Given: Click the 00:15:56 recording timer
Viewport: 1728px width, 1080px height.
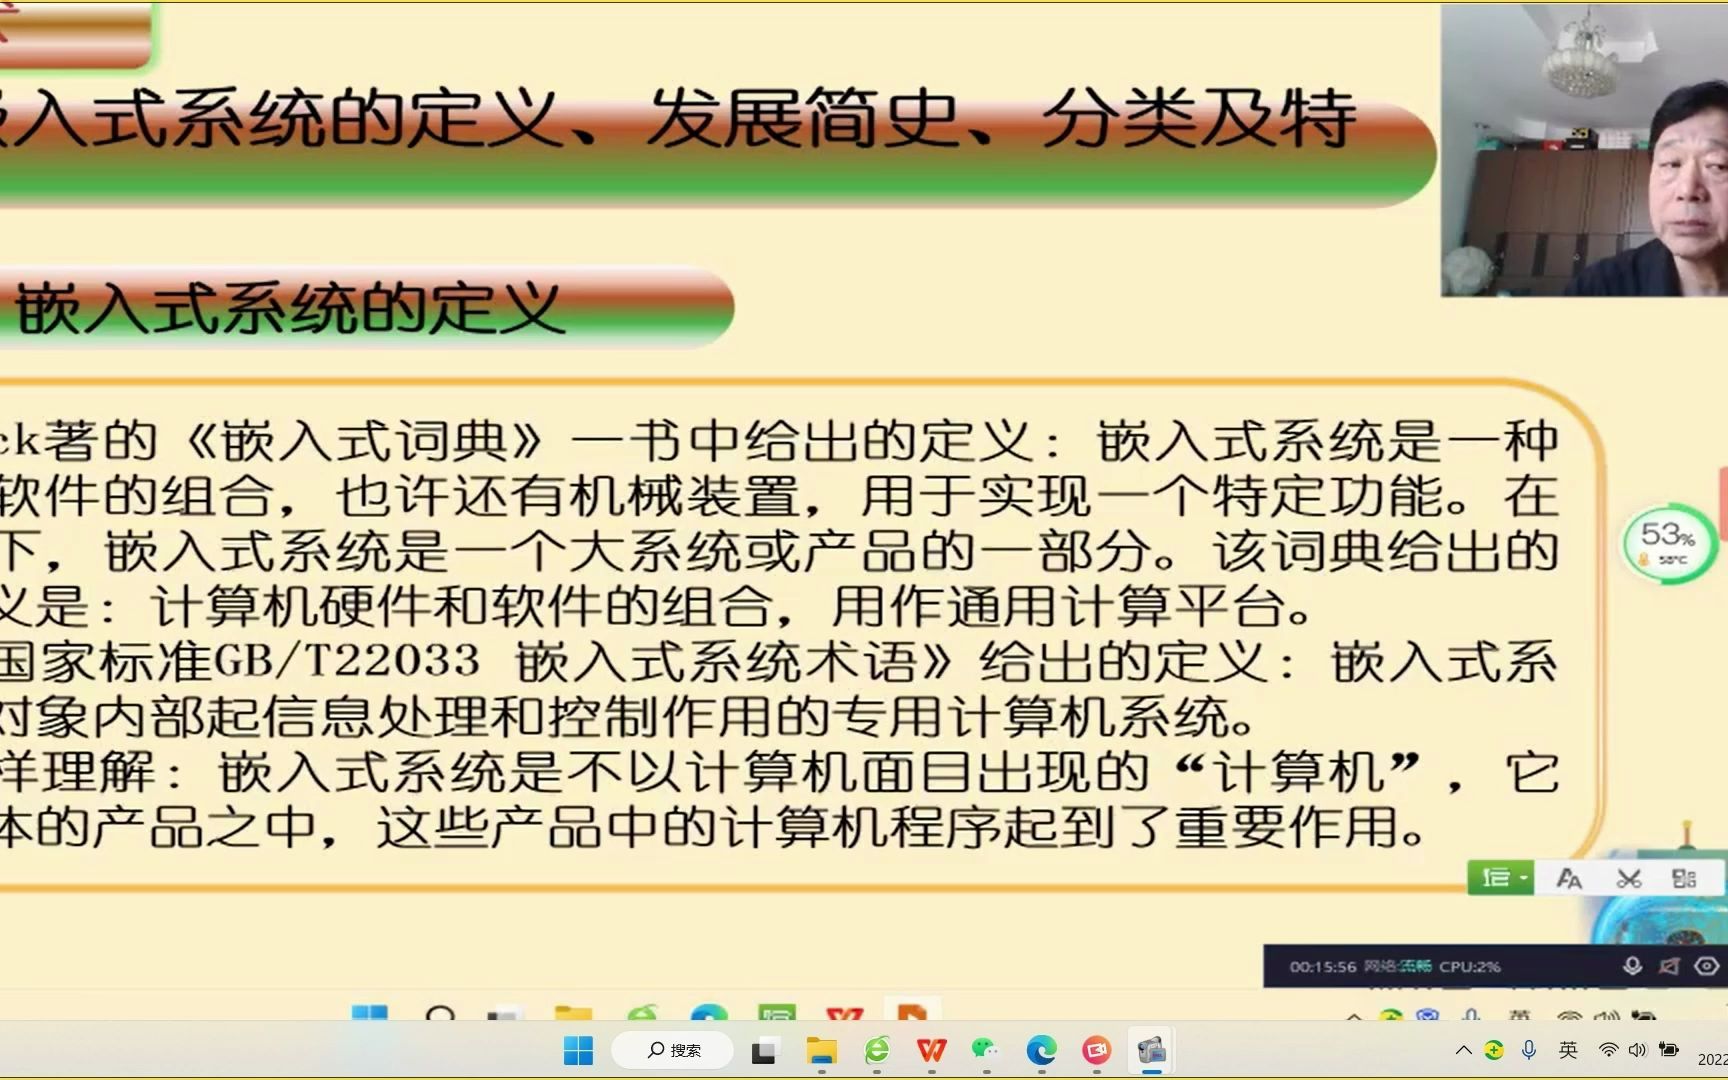Looking at the screenshot, I should (x=1322, y=967).
